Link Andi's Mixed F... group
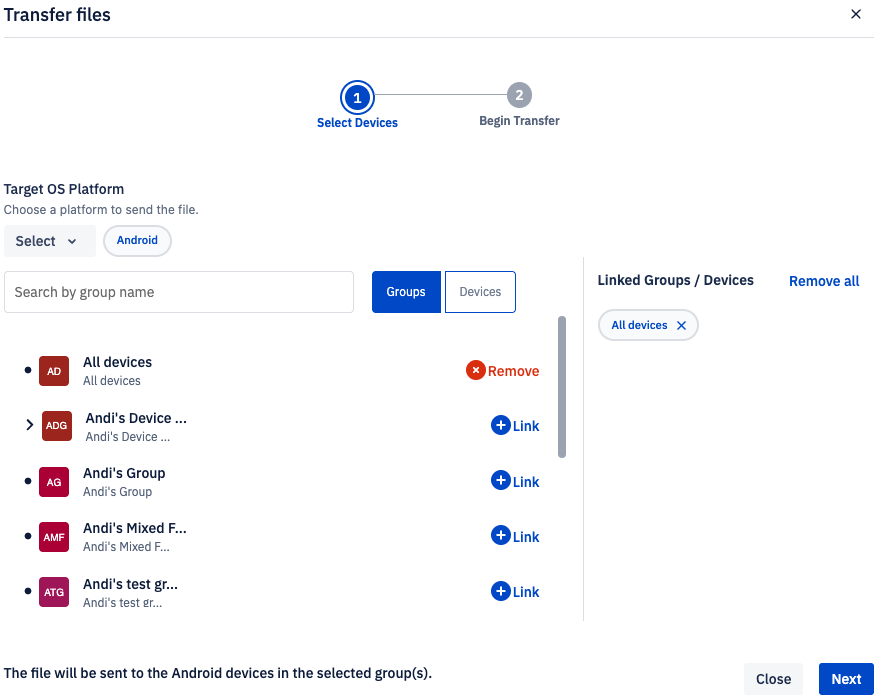This screenshot has width=886, height=700. pyautogui.click(x=515, y=537)
